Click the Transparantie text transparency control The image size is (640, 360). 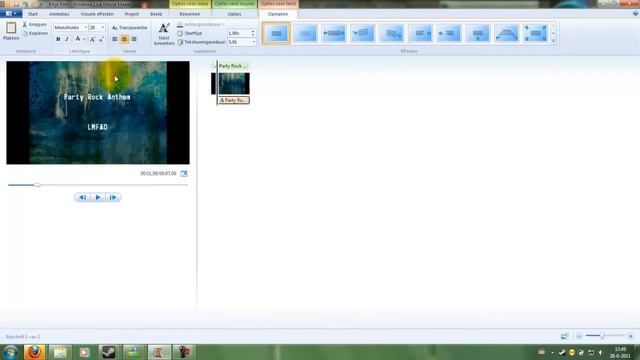coord(129,28)
